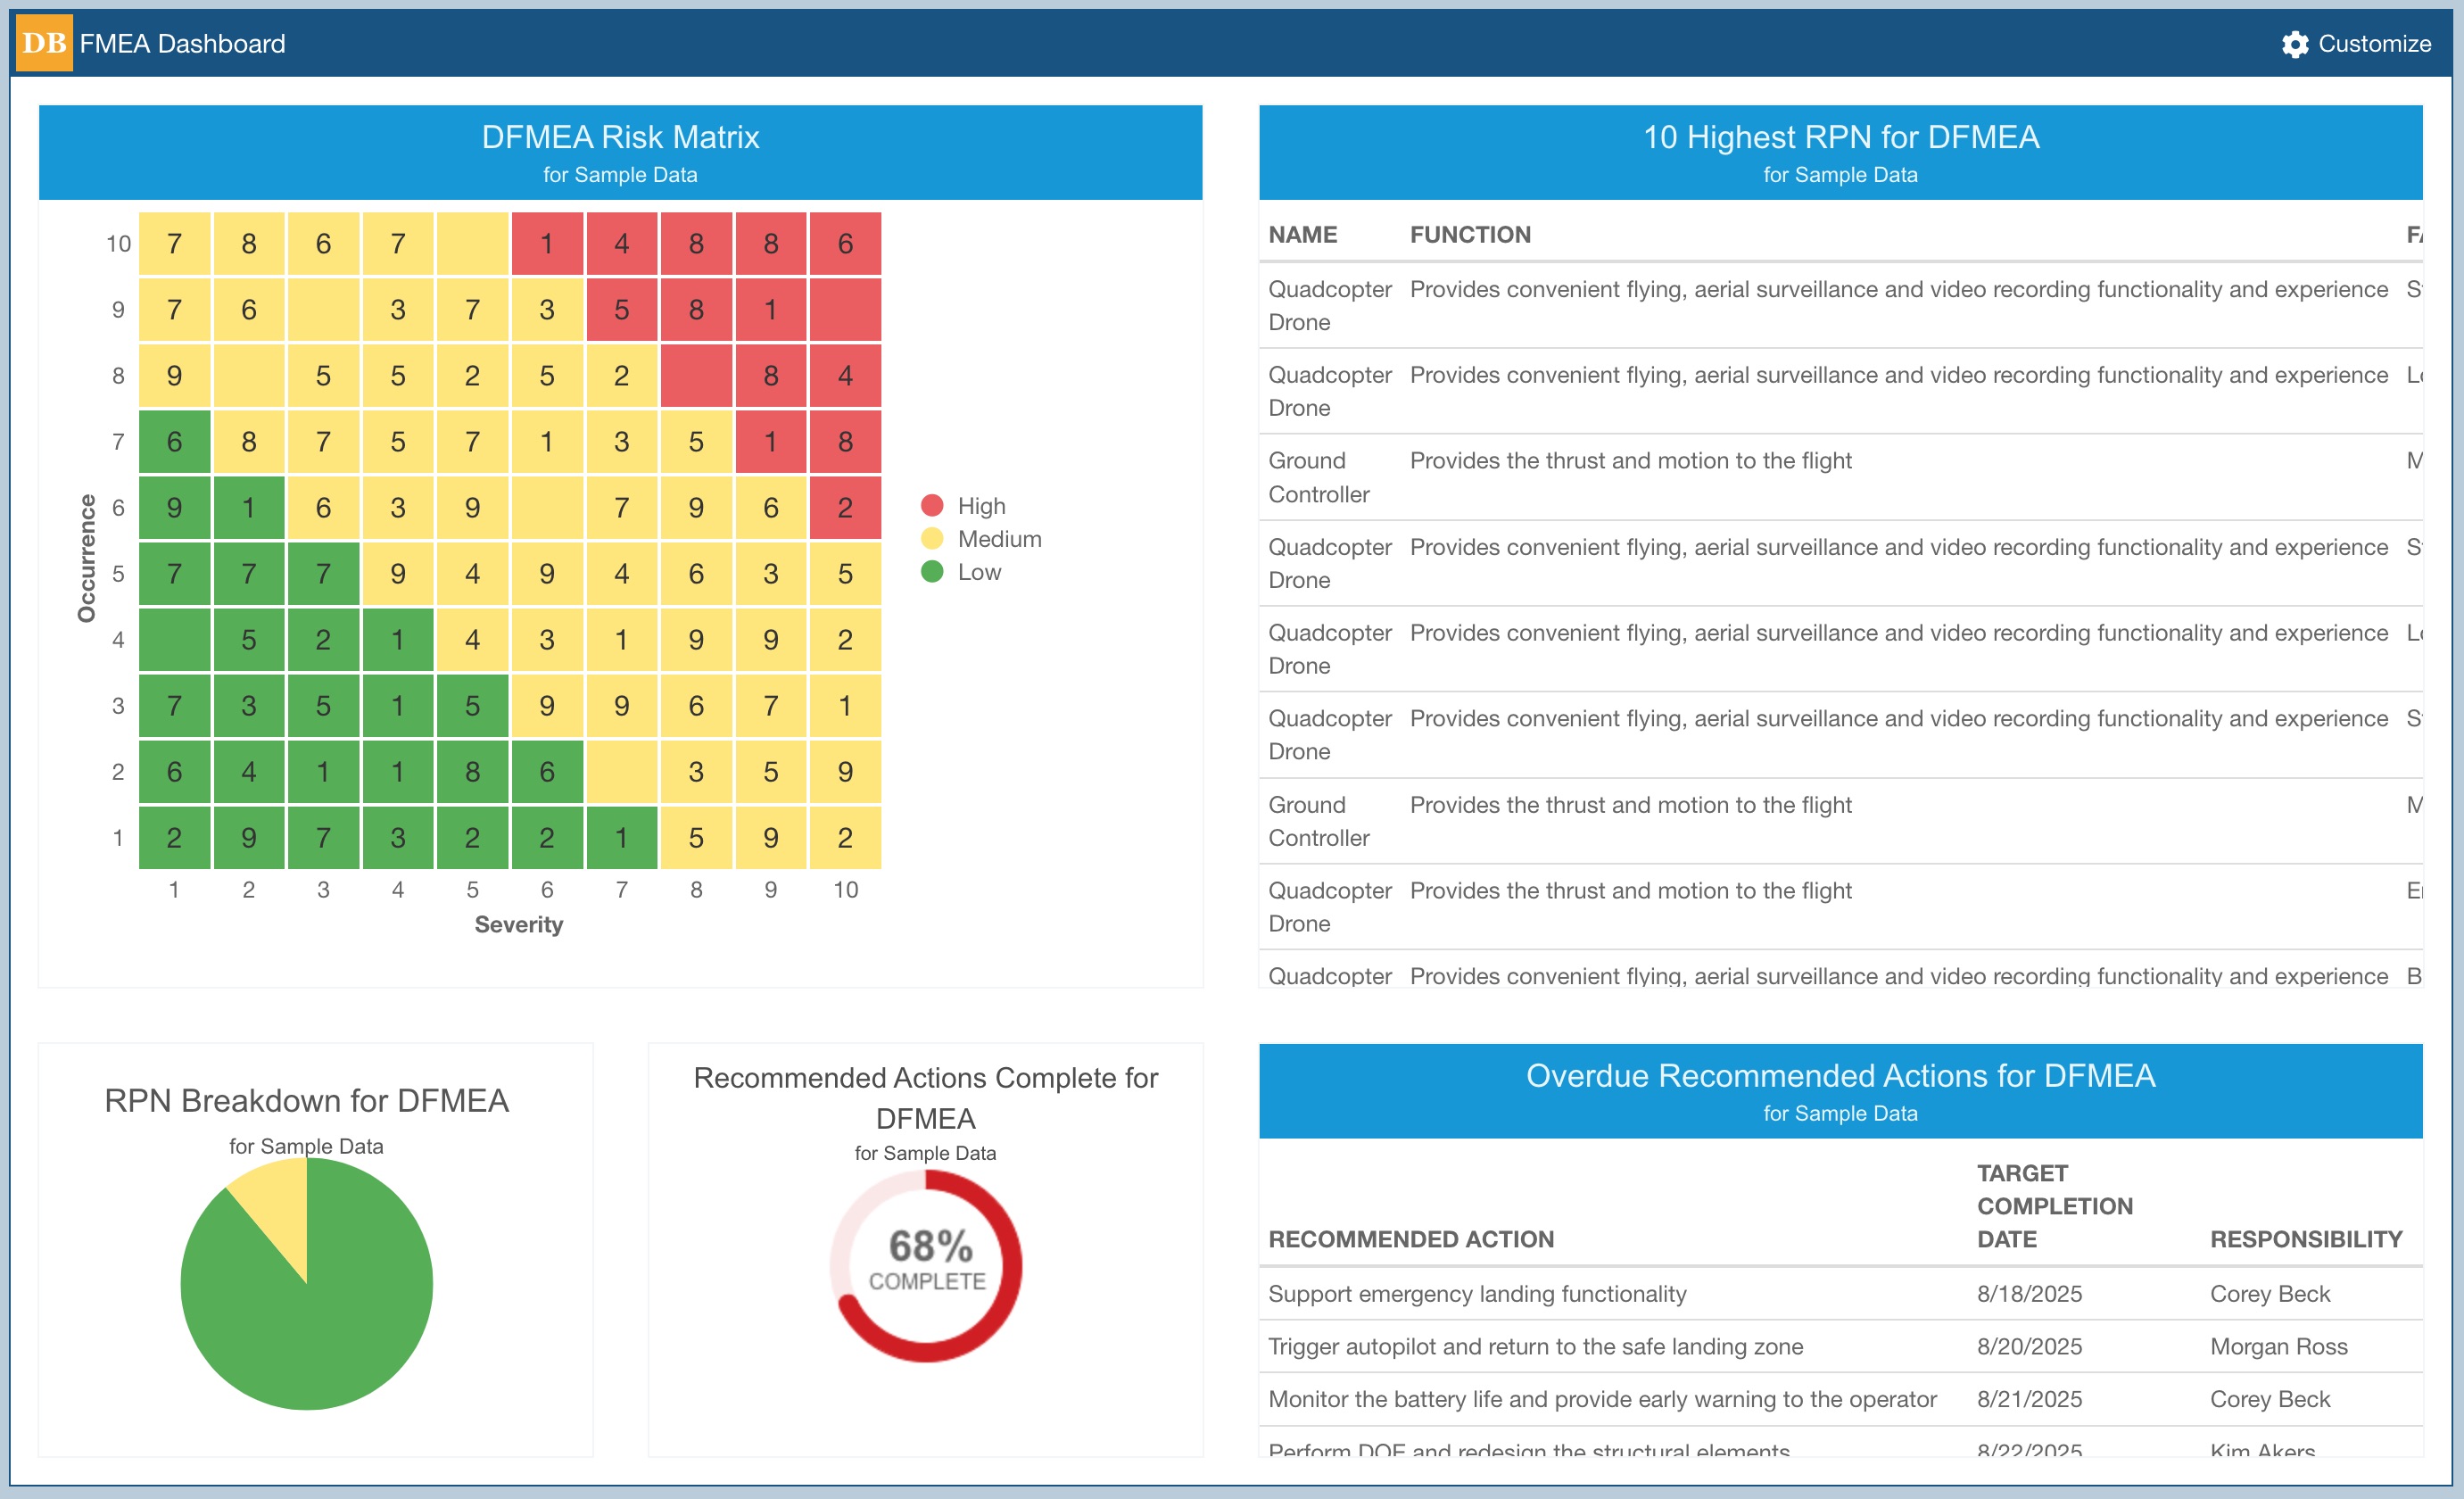Toggle the Low legend green dot
The width and height of the screenshot is (2464, 1499).
[x=931, y=572]
